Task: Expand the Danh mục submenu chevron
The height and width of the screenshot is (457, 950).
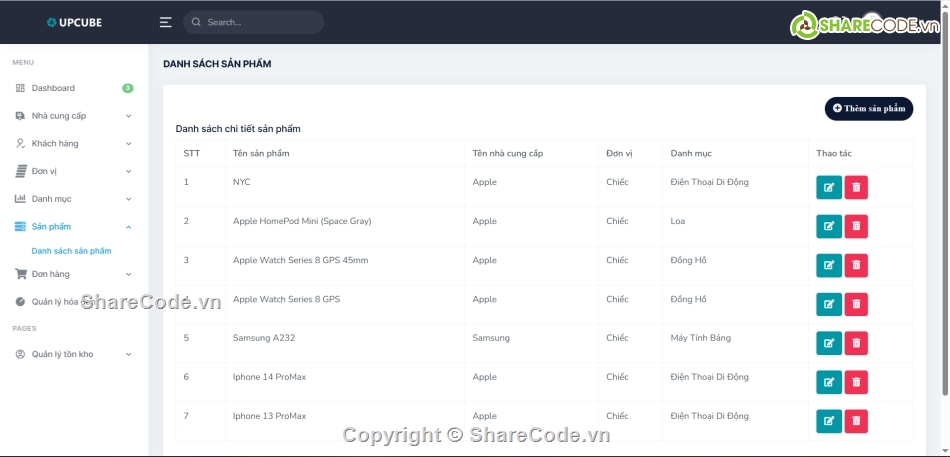Action: tap(128, 199)
